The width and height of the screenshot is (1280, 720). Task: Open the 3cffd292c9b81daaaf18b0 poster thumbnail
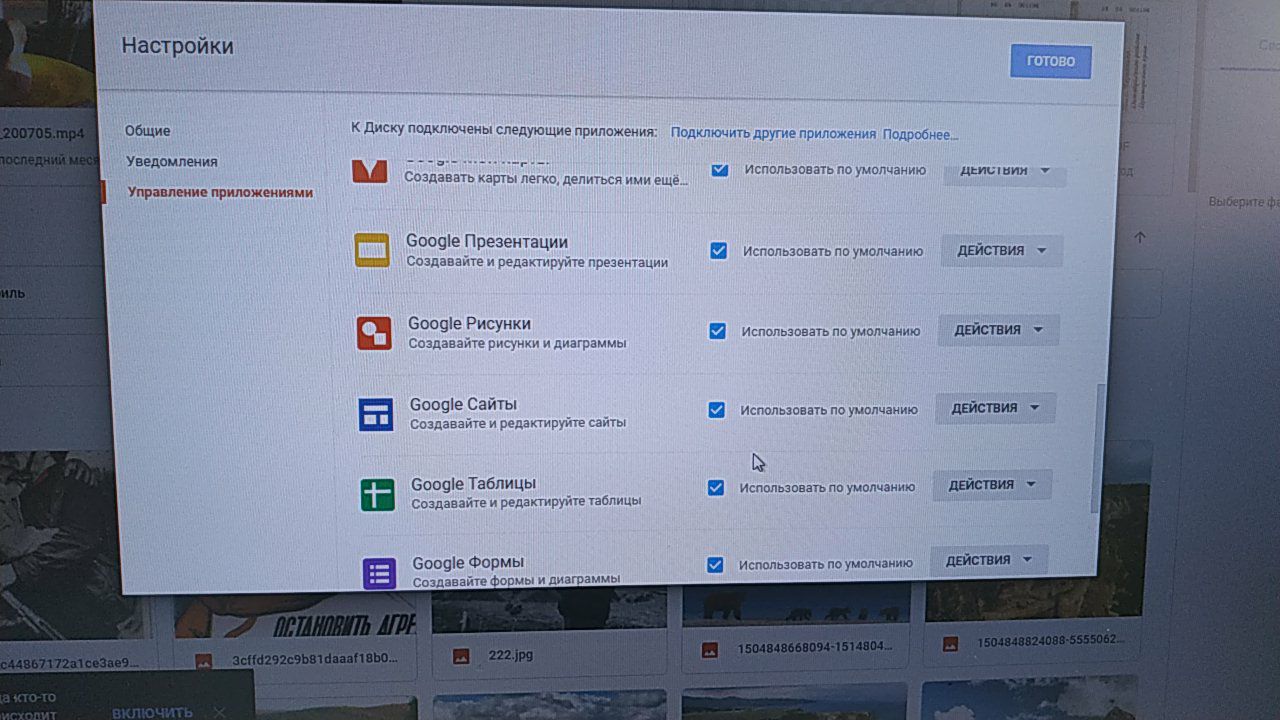(297, 616)
